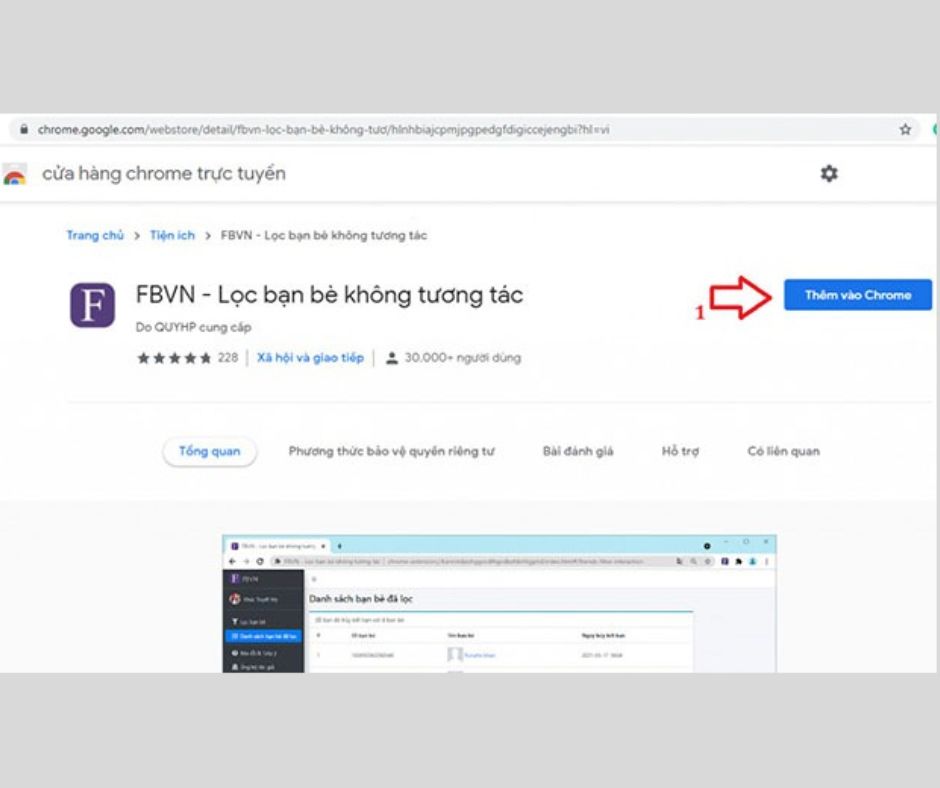
Task: Click the Do QUYHP cung cấp text
Action: click(194, 327)
